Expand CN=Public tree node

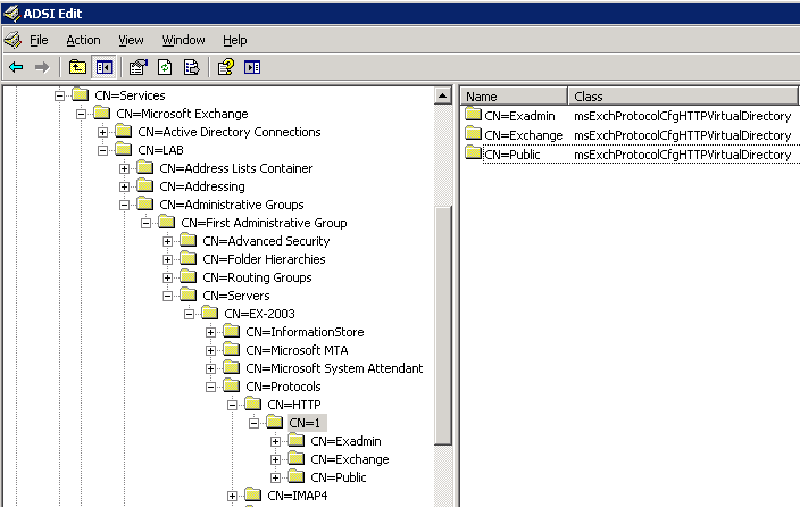click(276, 478)
